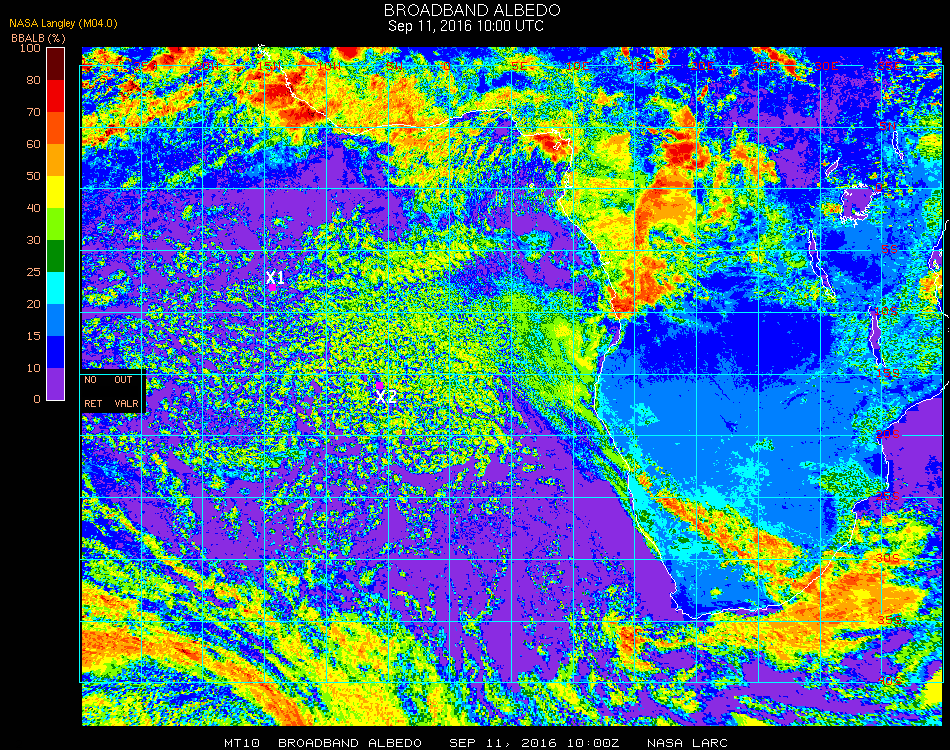Click the '10' colorbar tick value
Screen dimensions: 950x750
point(33,368)
